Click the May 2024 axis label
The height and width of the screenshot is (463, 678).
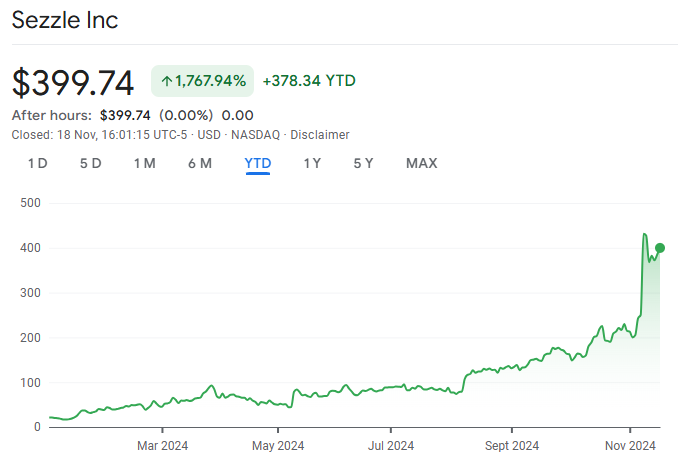[x=277, y=445]
